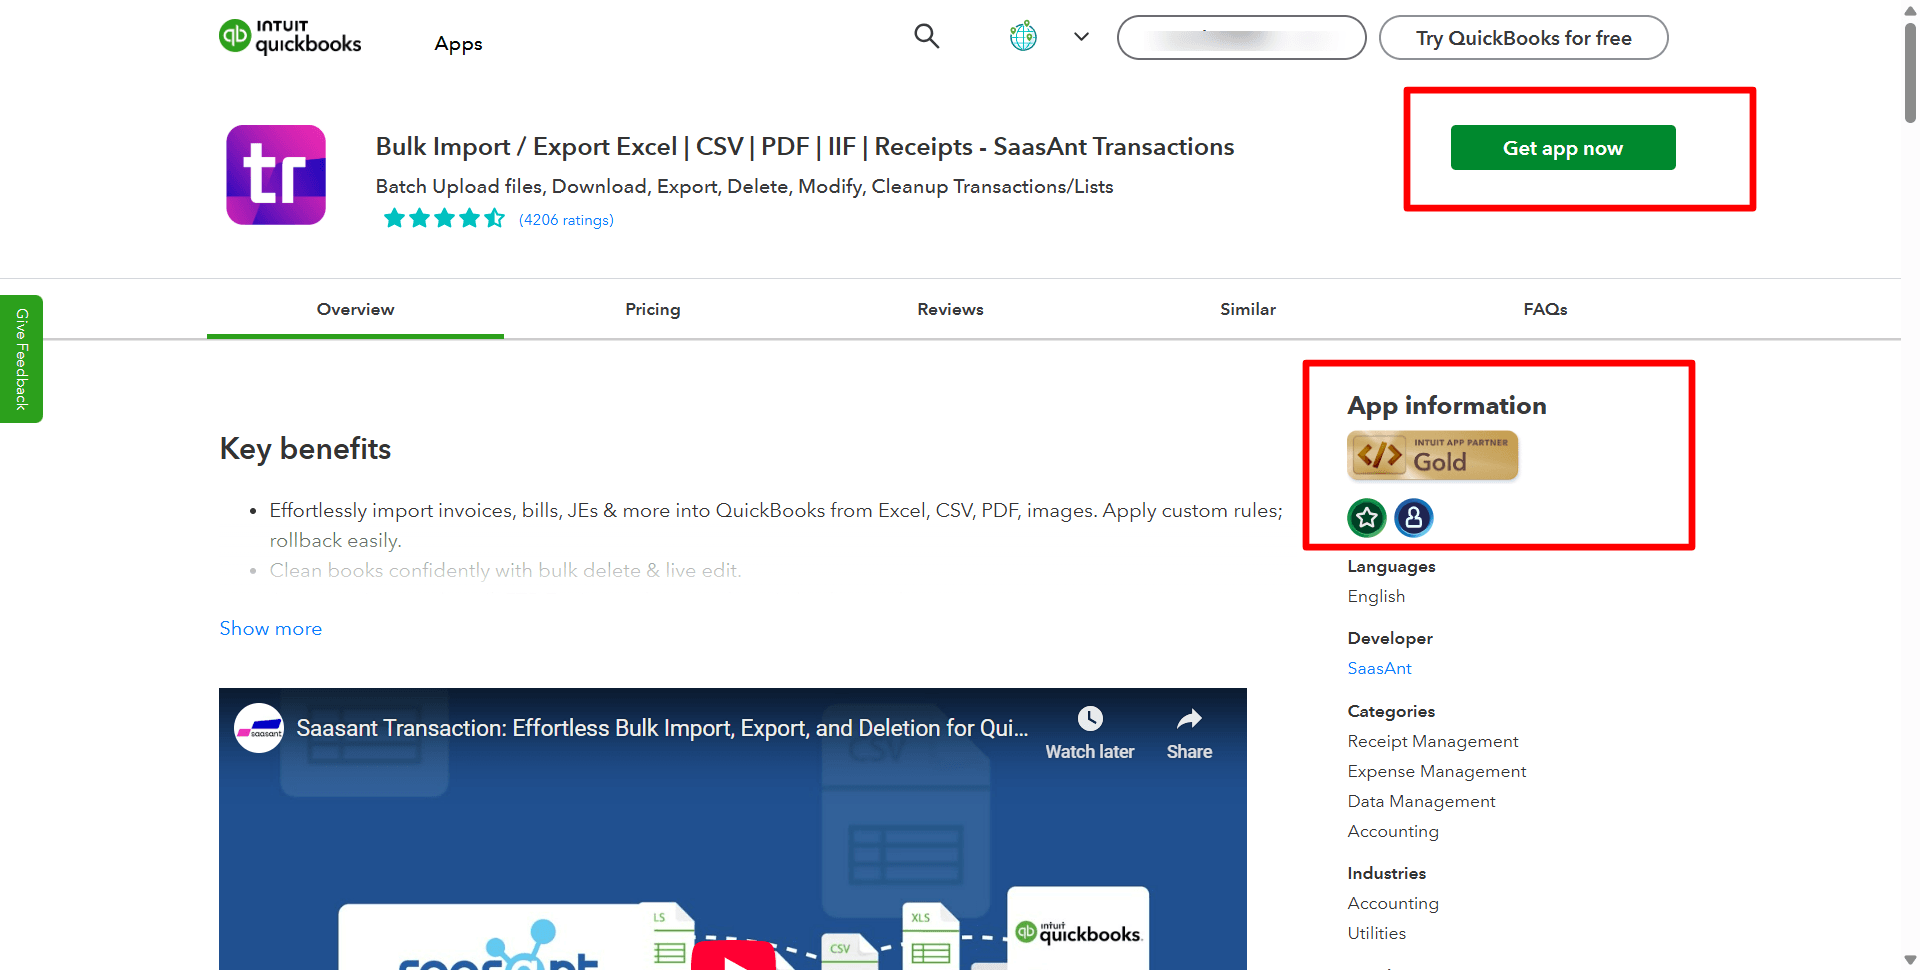Switch to the Pricing tab
The width and height of the screenshot is (1920, 970).
(652, 309)
